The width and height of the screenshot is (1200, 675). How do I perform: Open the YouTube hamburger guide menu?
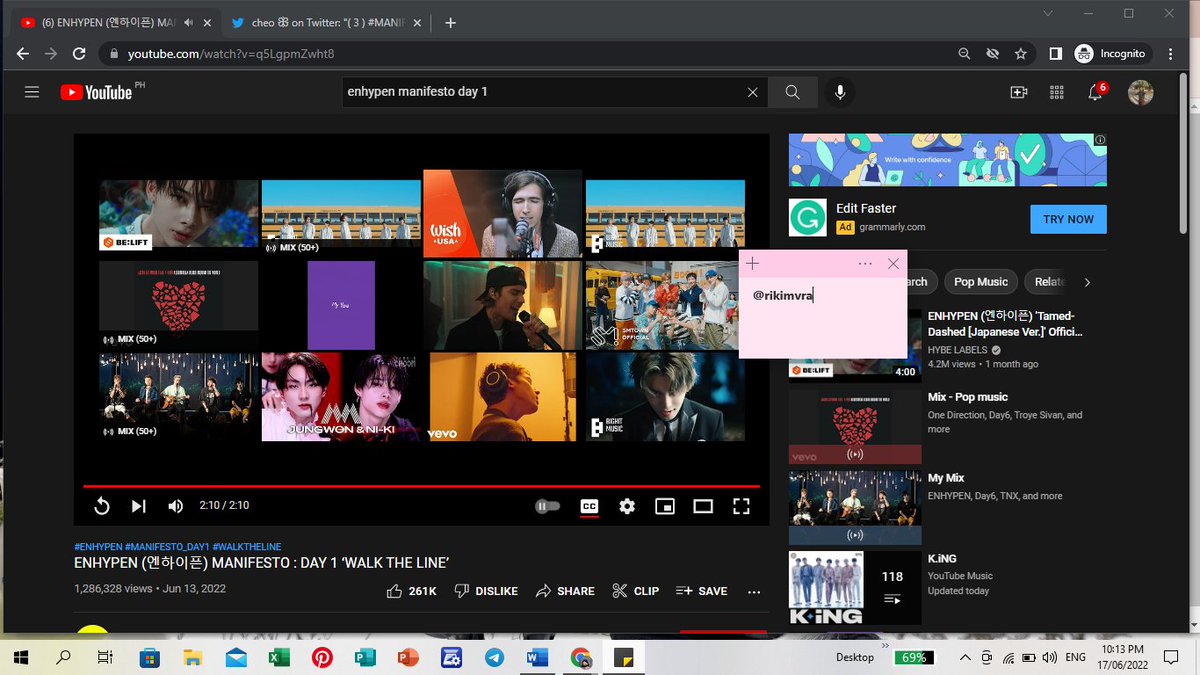(32, 92)
